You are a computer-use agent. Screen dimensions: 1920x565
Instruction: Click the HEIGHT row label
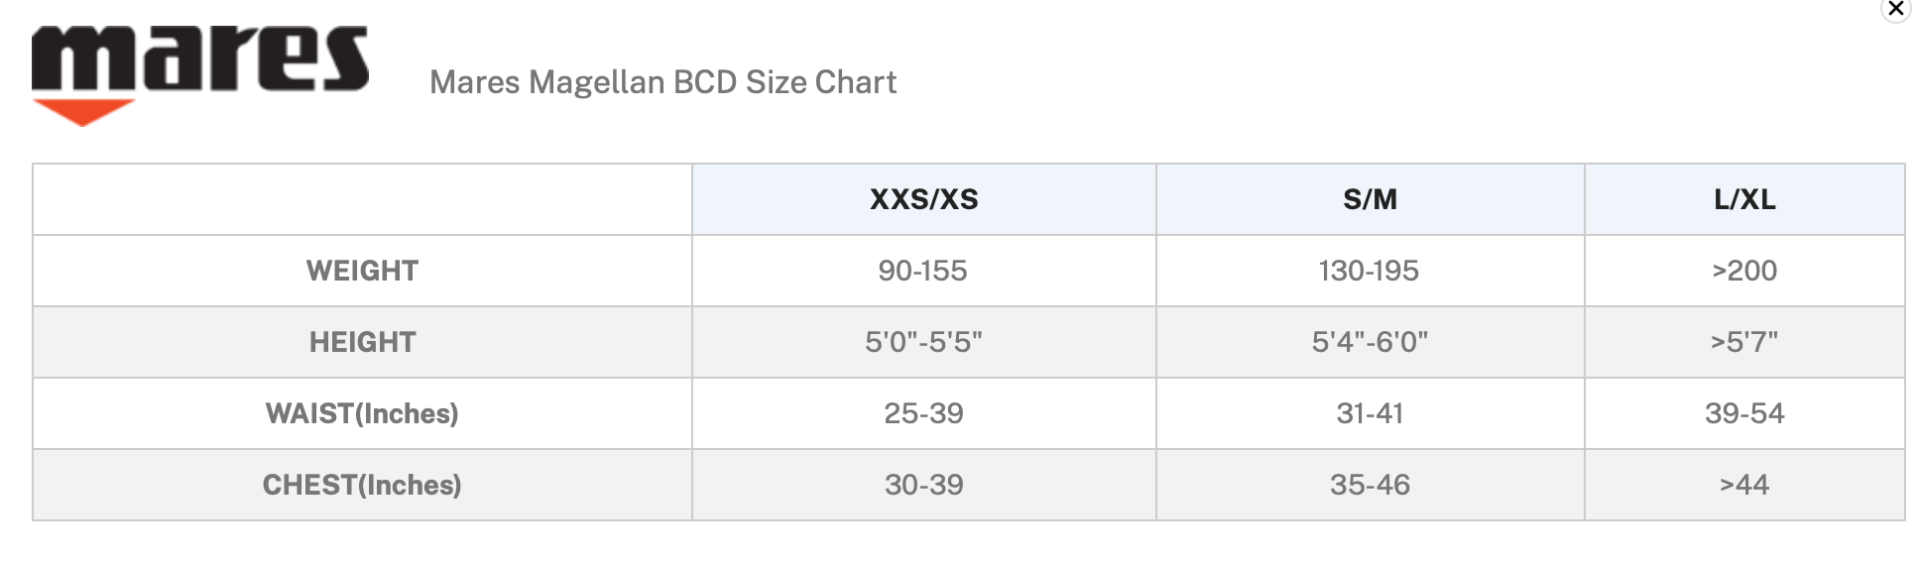pyautogui.click(x=362, y=342)
